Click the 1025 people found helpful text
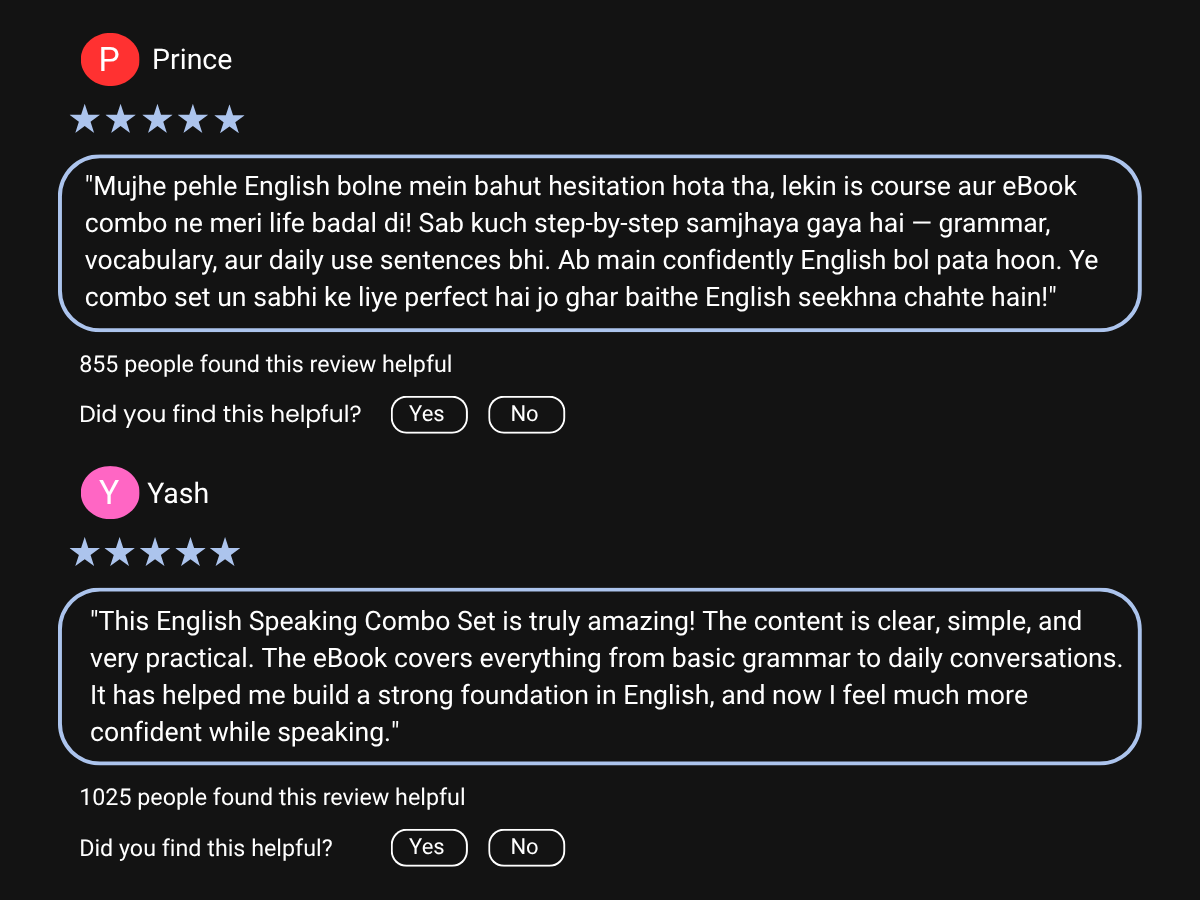The image size is (1200, 900). click(272, 797)
